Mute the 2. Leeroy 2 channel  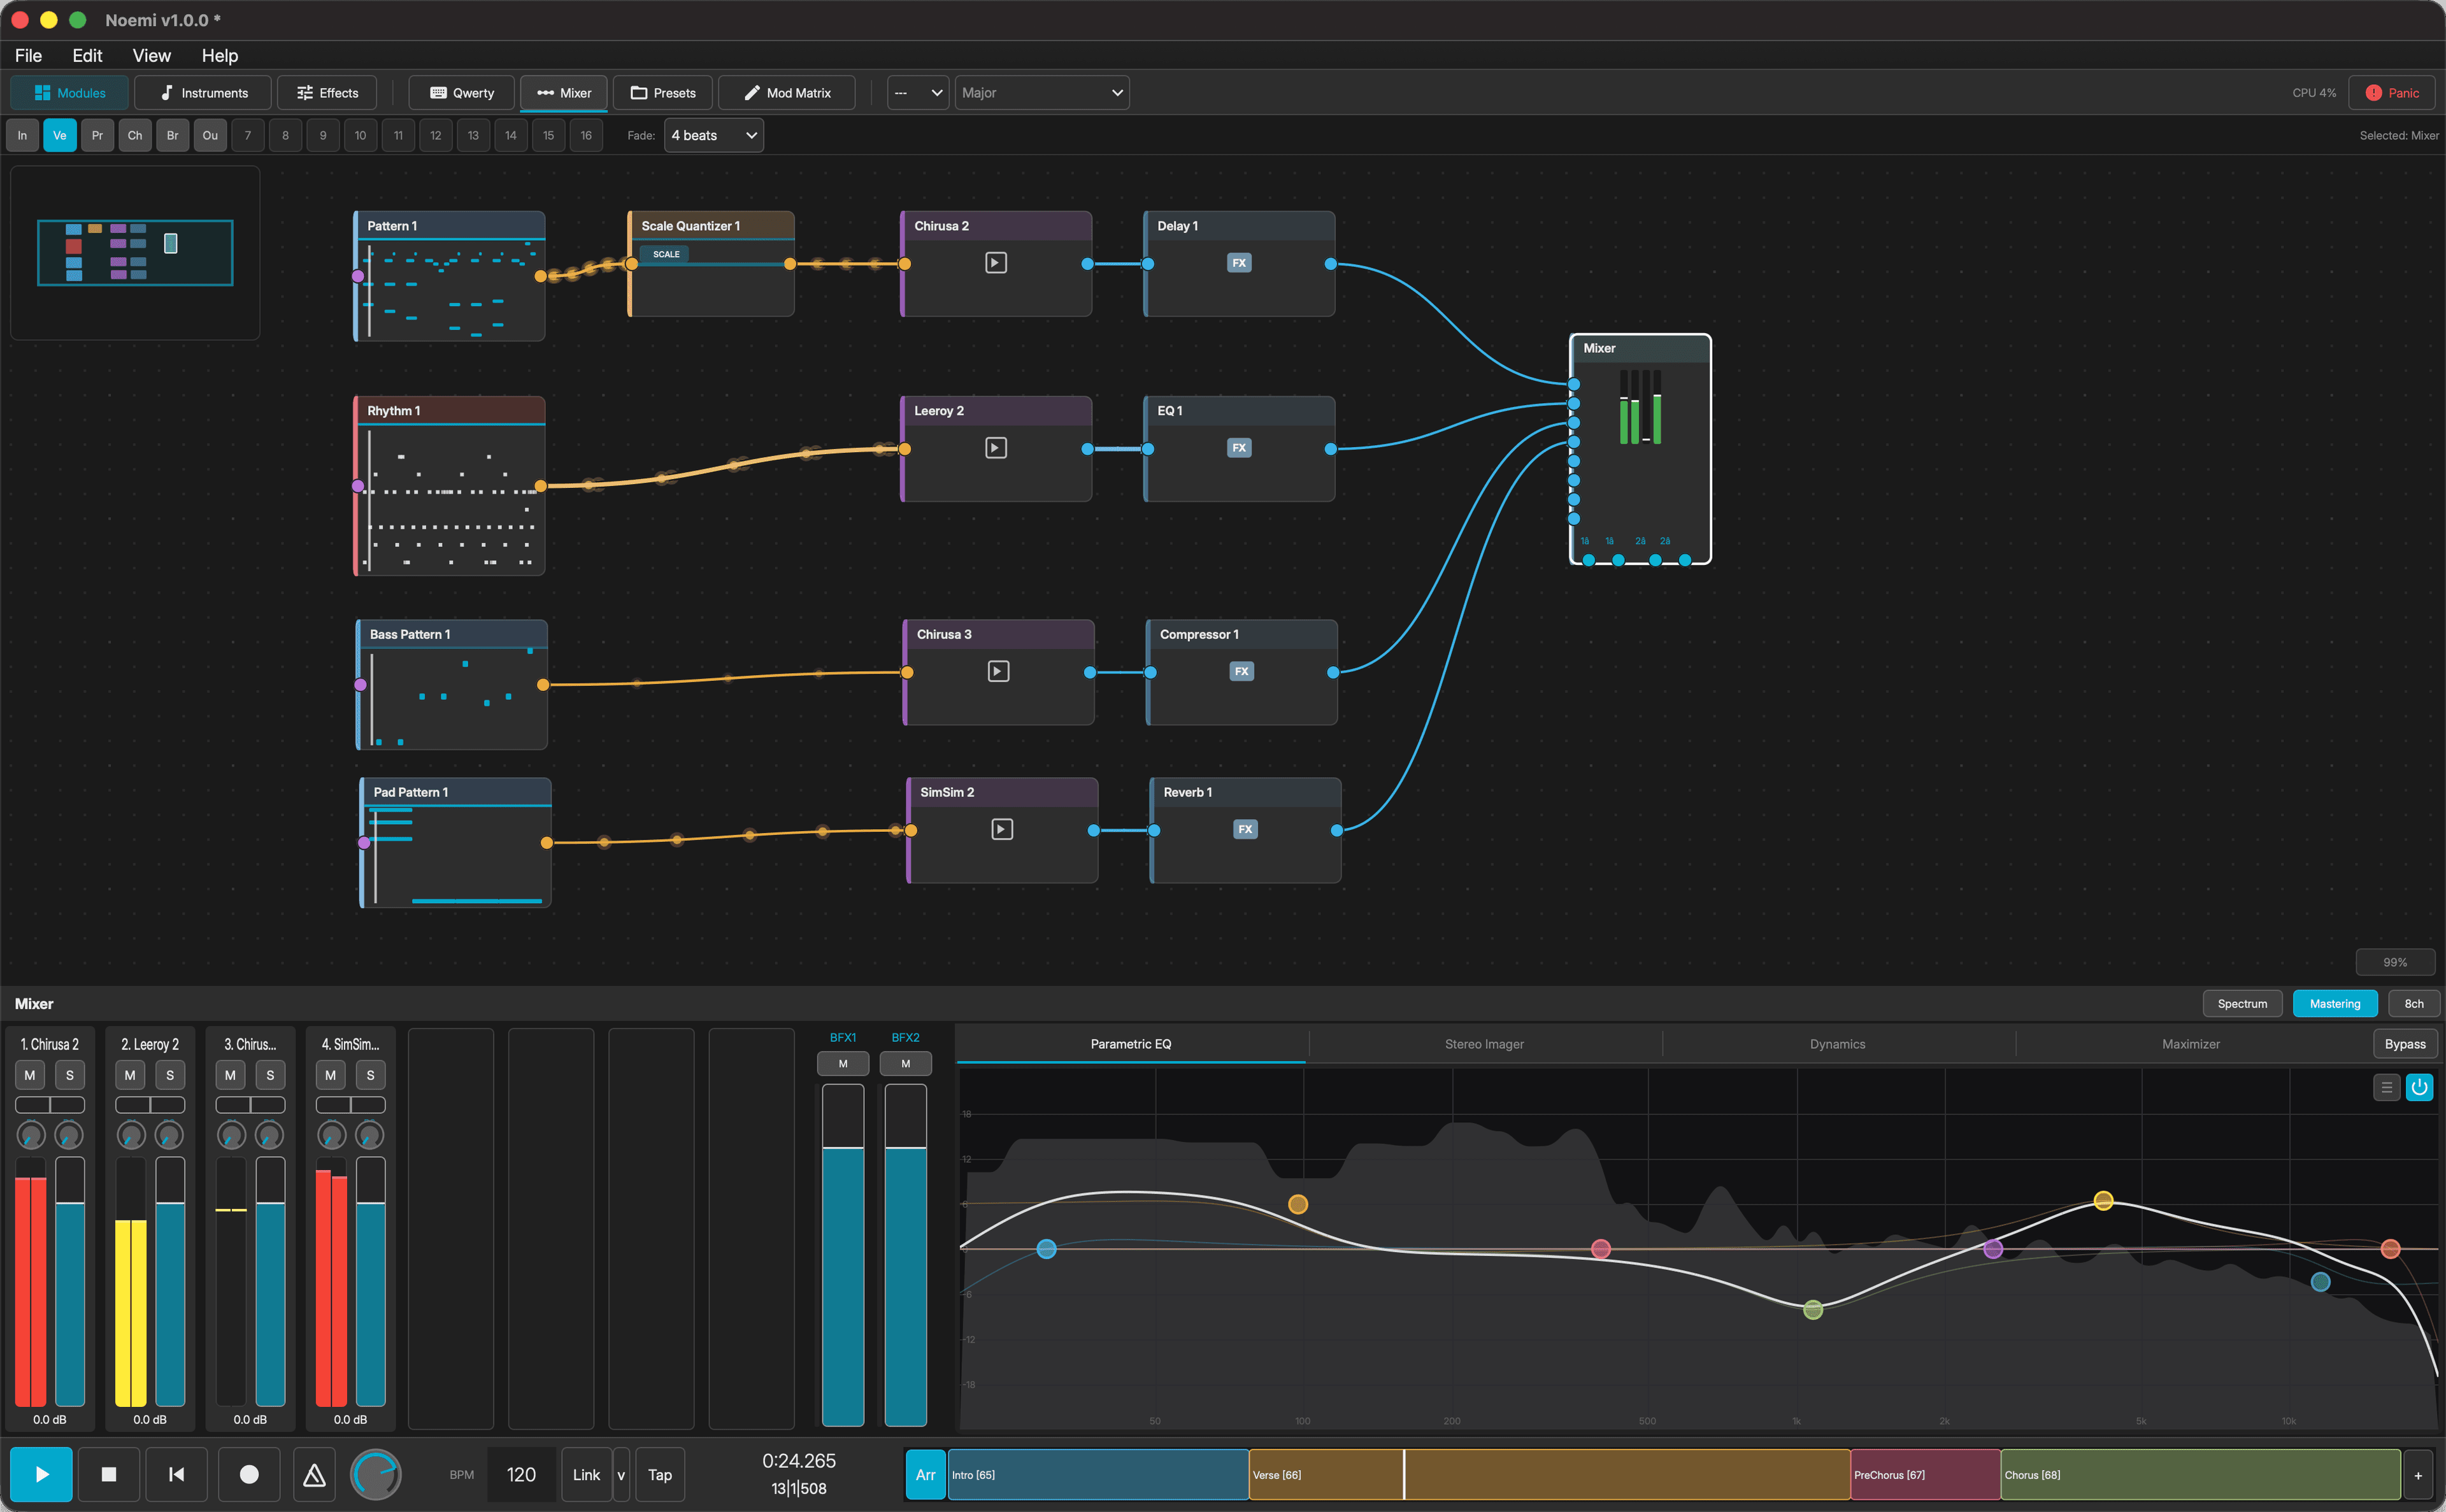coord(130,1075)
